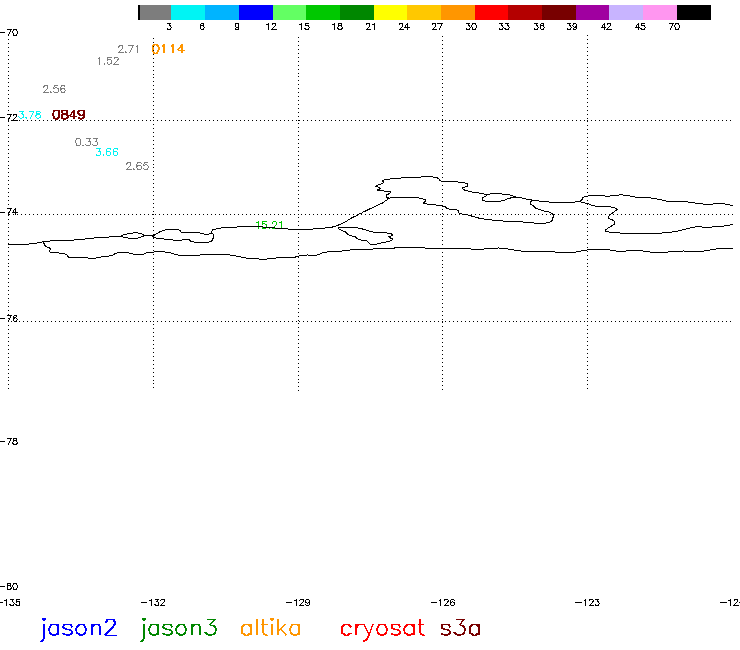This screenshot has width=740, height=650.
Task: Select the altika legend label
Action: click(x=270, y=628)
